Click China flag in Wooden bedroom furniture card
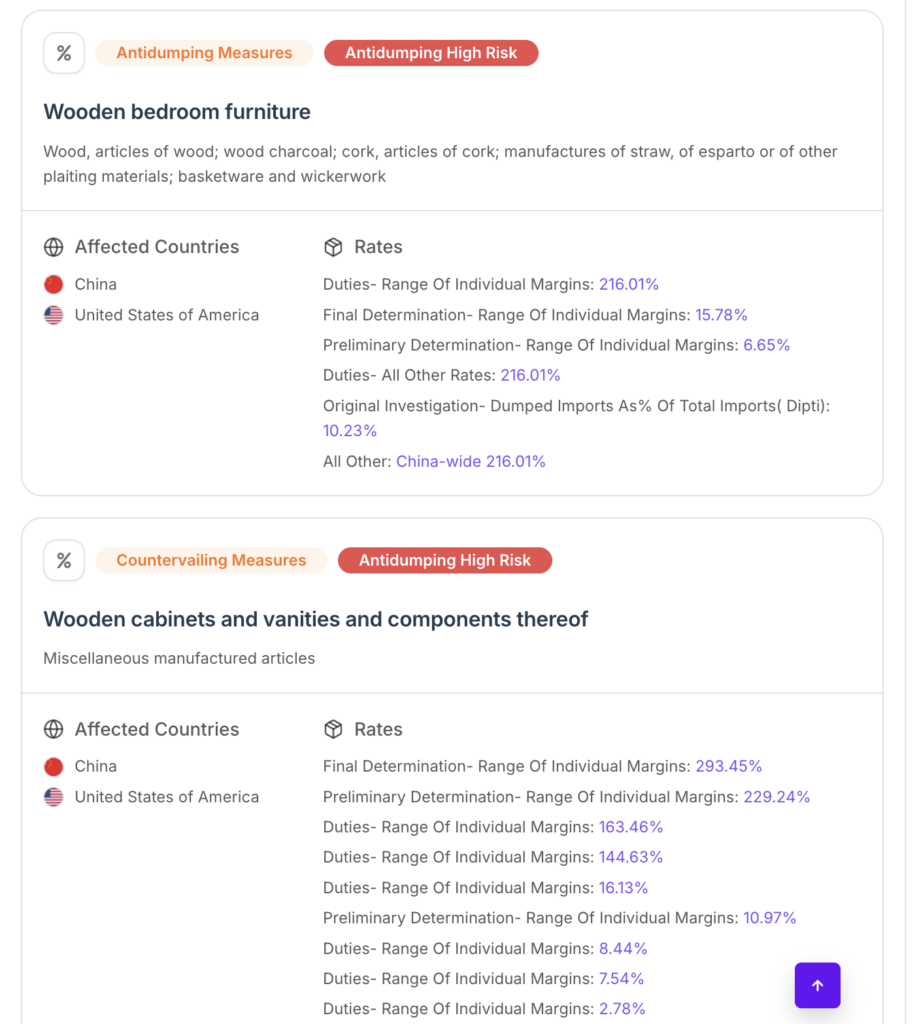Image resolution: width=919 pixels, height=1024 pixels. (54, 284)
